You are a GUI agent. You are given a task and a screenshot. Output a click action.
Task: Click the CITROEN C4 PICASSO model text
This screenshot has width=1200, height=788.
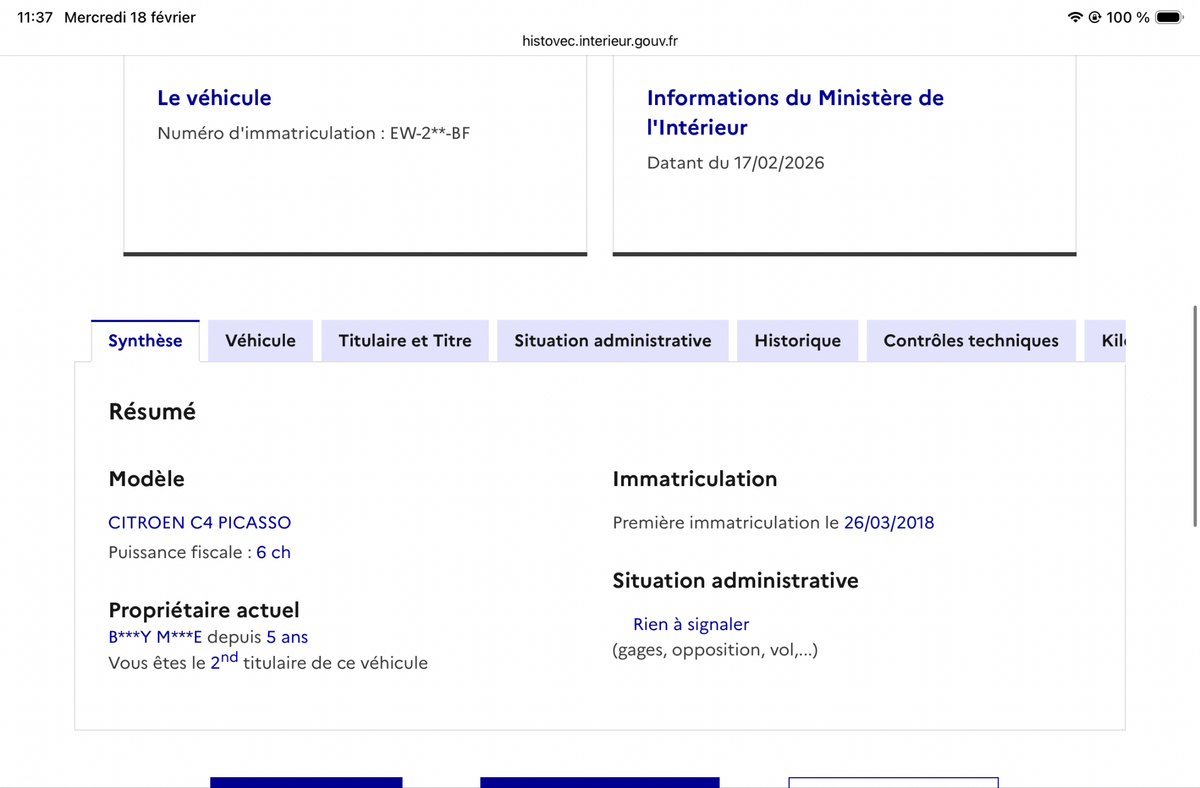click(x=200, y=522)
